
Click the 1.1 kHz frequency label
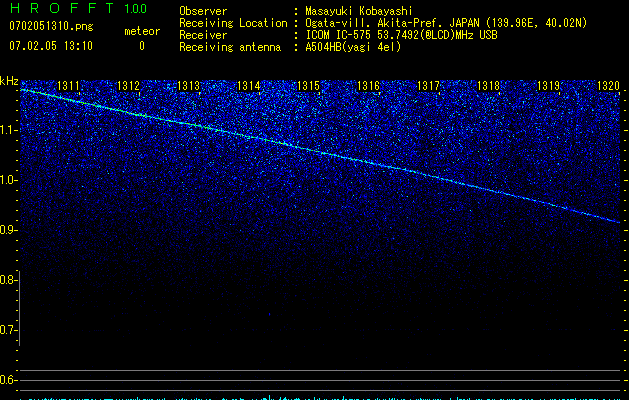tap(8, 130)
